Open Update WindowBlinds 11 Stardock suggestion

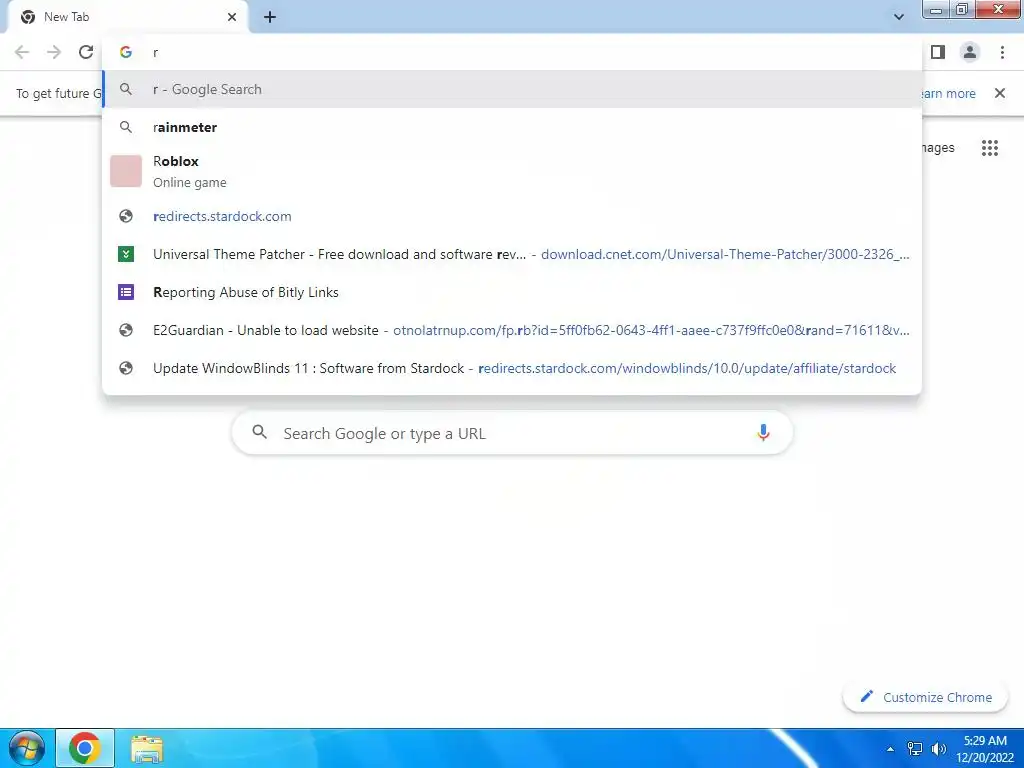tap(512, 368)
